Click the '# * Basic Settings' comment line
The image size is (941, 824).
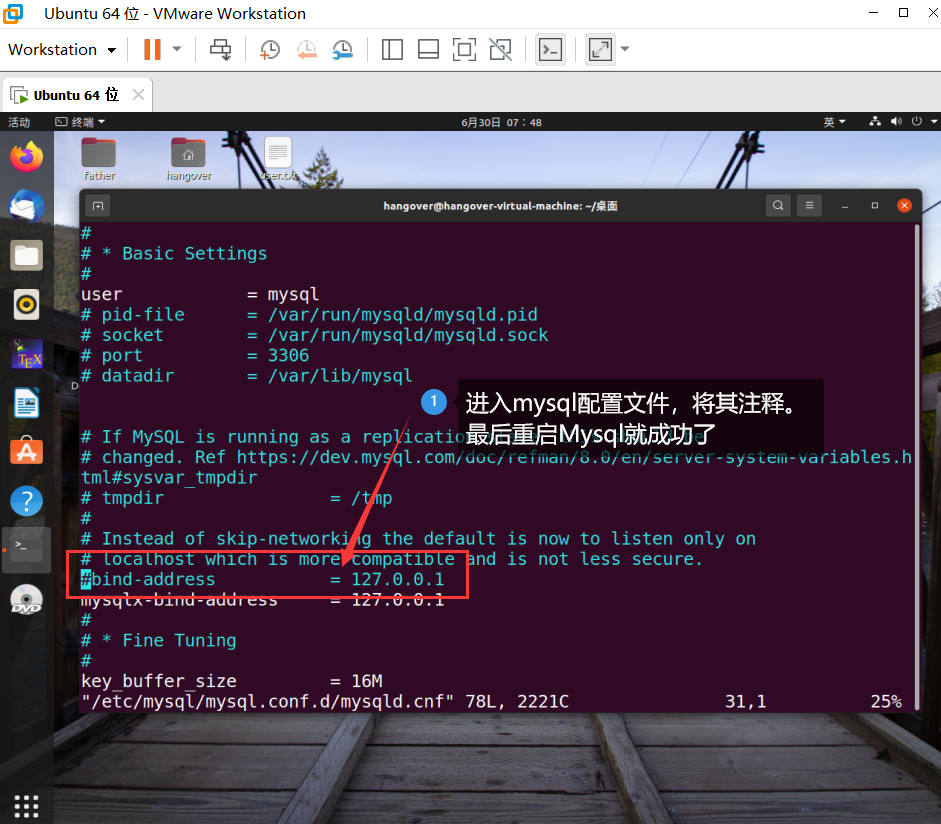coord(174,254)
